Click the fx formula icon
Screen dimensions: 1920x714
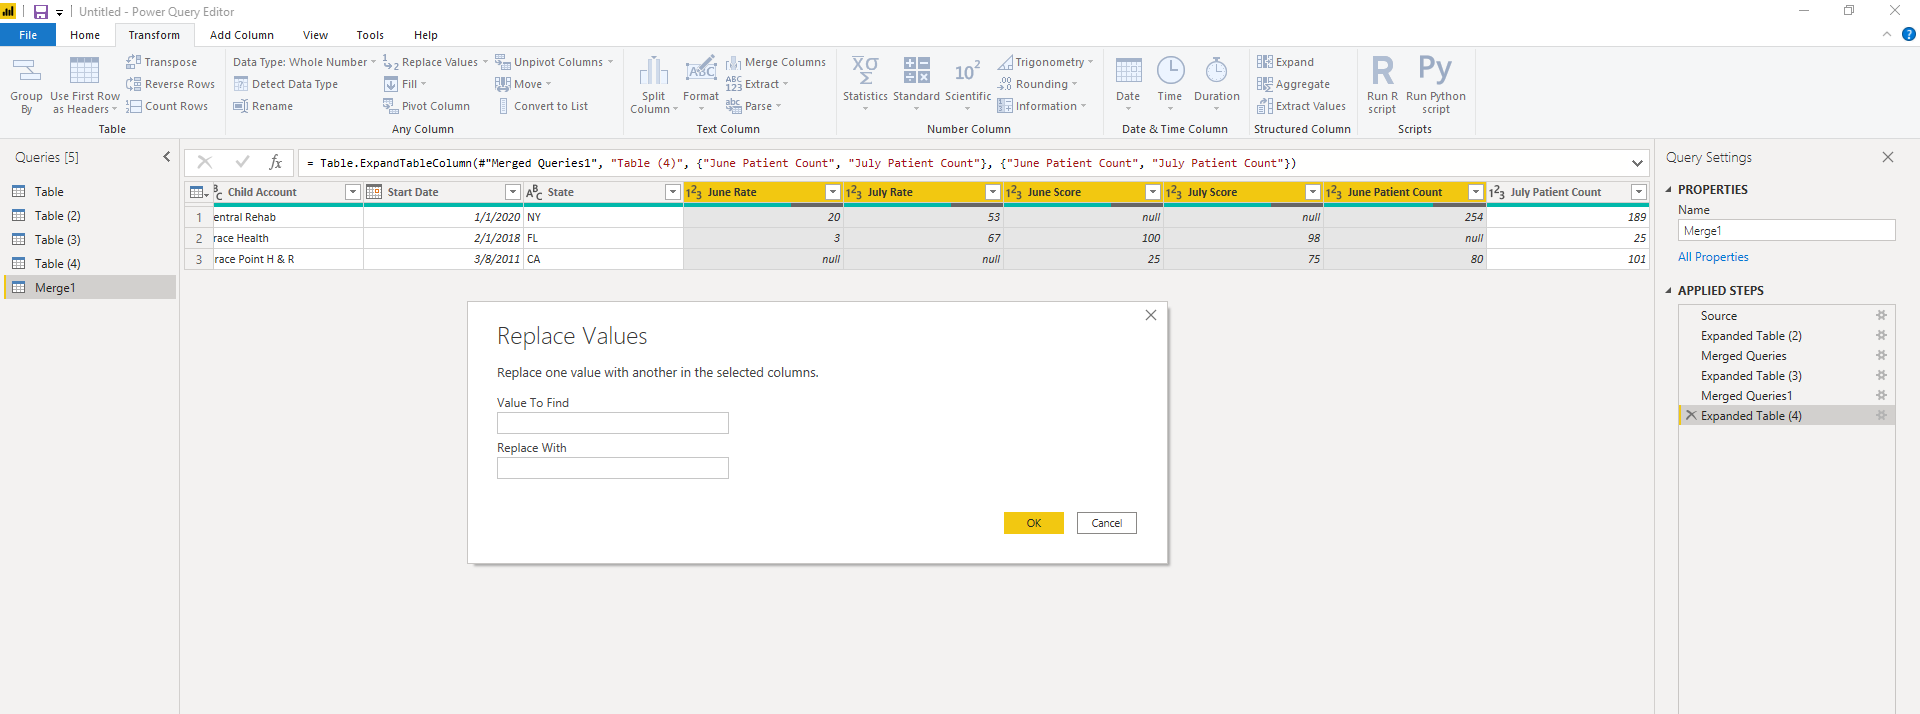point(276,162)
